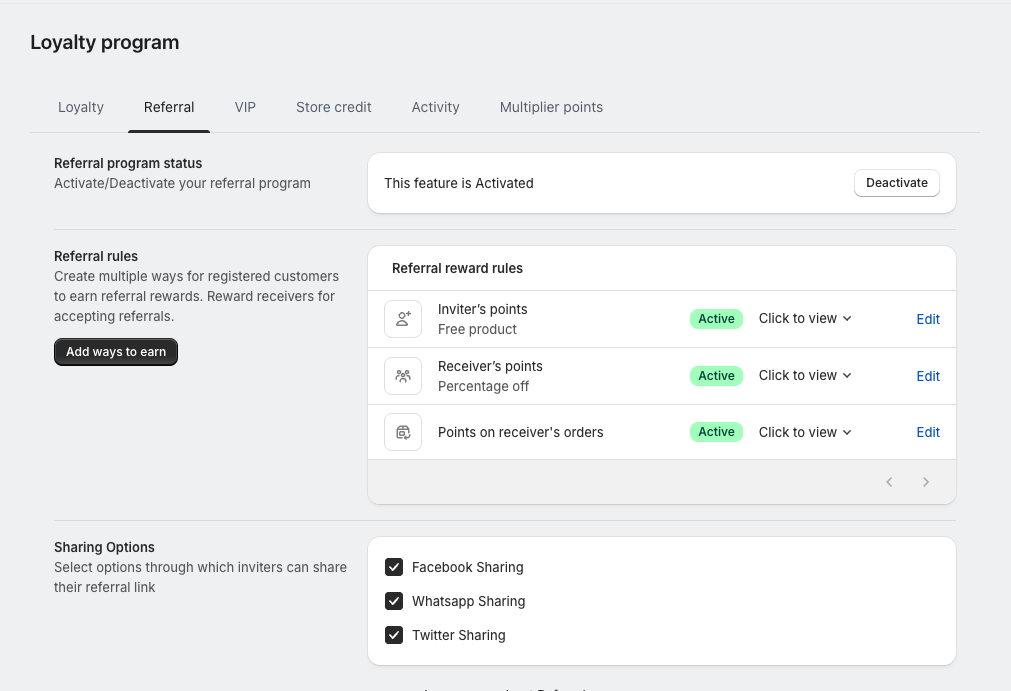Expand Click to view for Receiver's points
Screen dimensions: 1011x691
point(805,375)
